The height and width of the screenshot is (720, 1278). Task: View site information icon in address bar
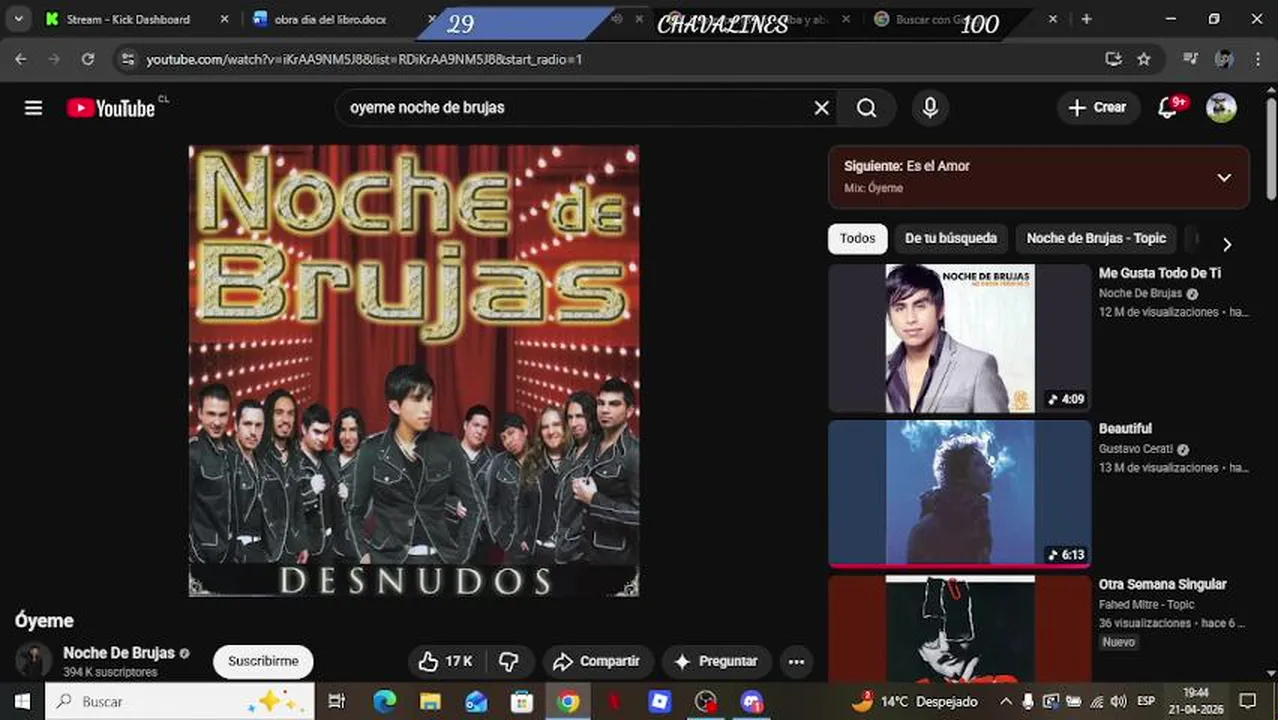pyautogui.click(x=127, y=59)
